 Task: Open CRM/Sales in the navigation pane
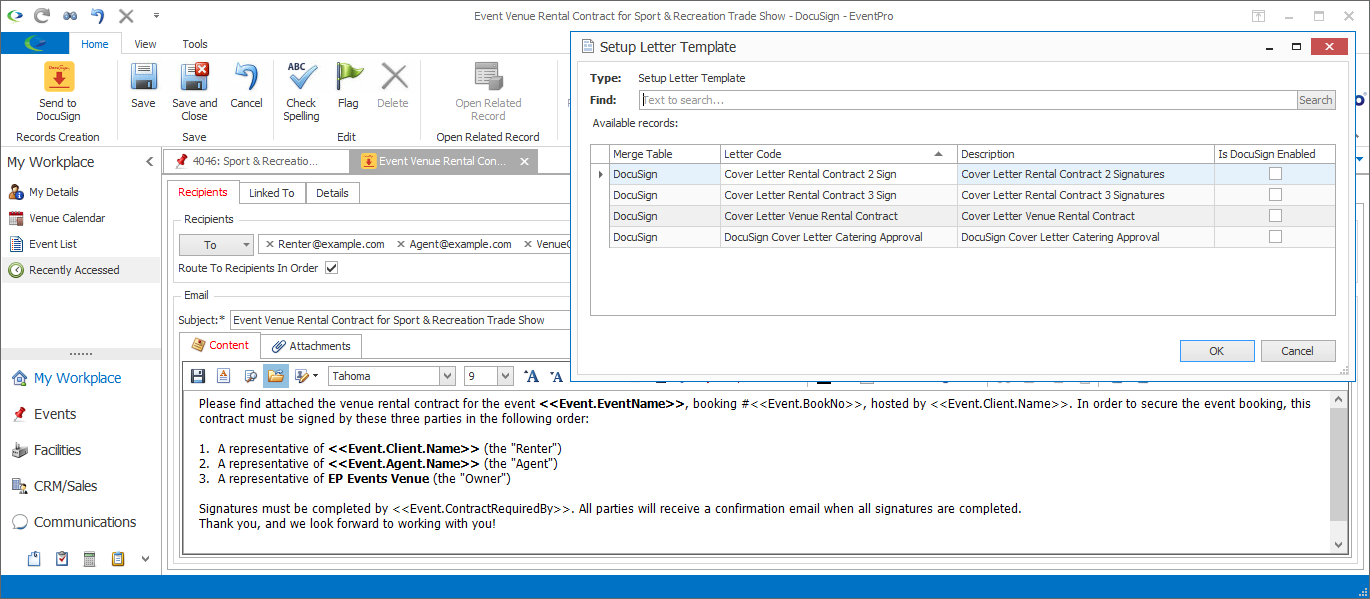pyautogui.click(x=64, y=486)
